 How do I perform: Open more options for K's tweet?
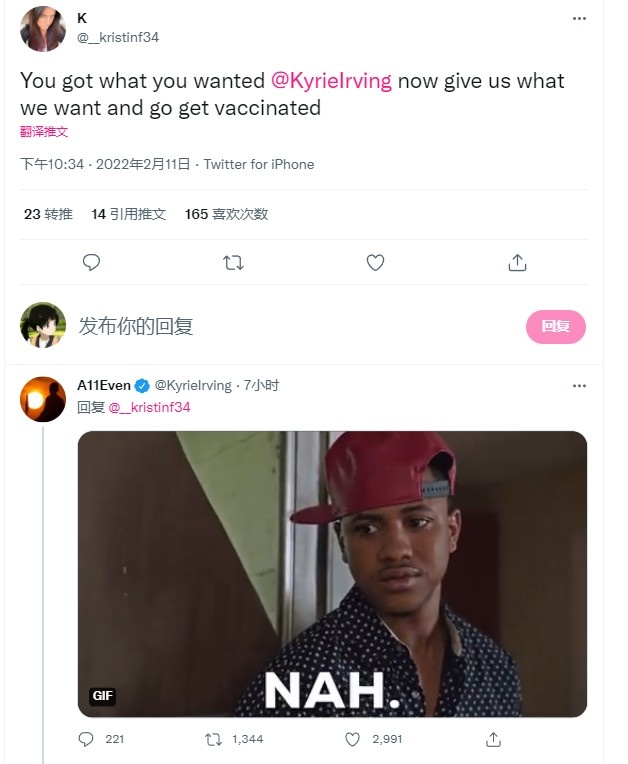[579, 18]
